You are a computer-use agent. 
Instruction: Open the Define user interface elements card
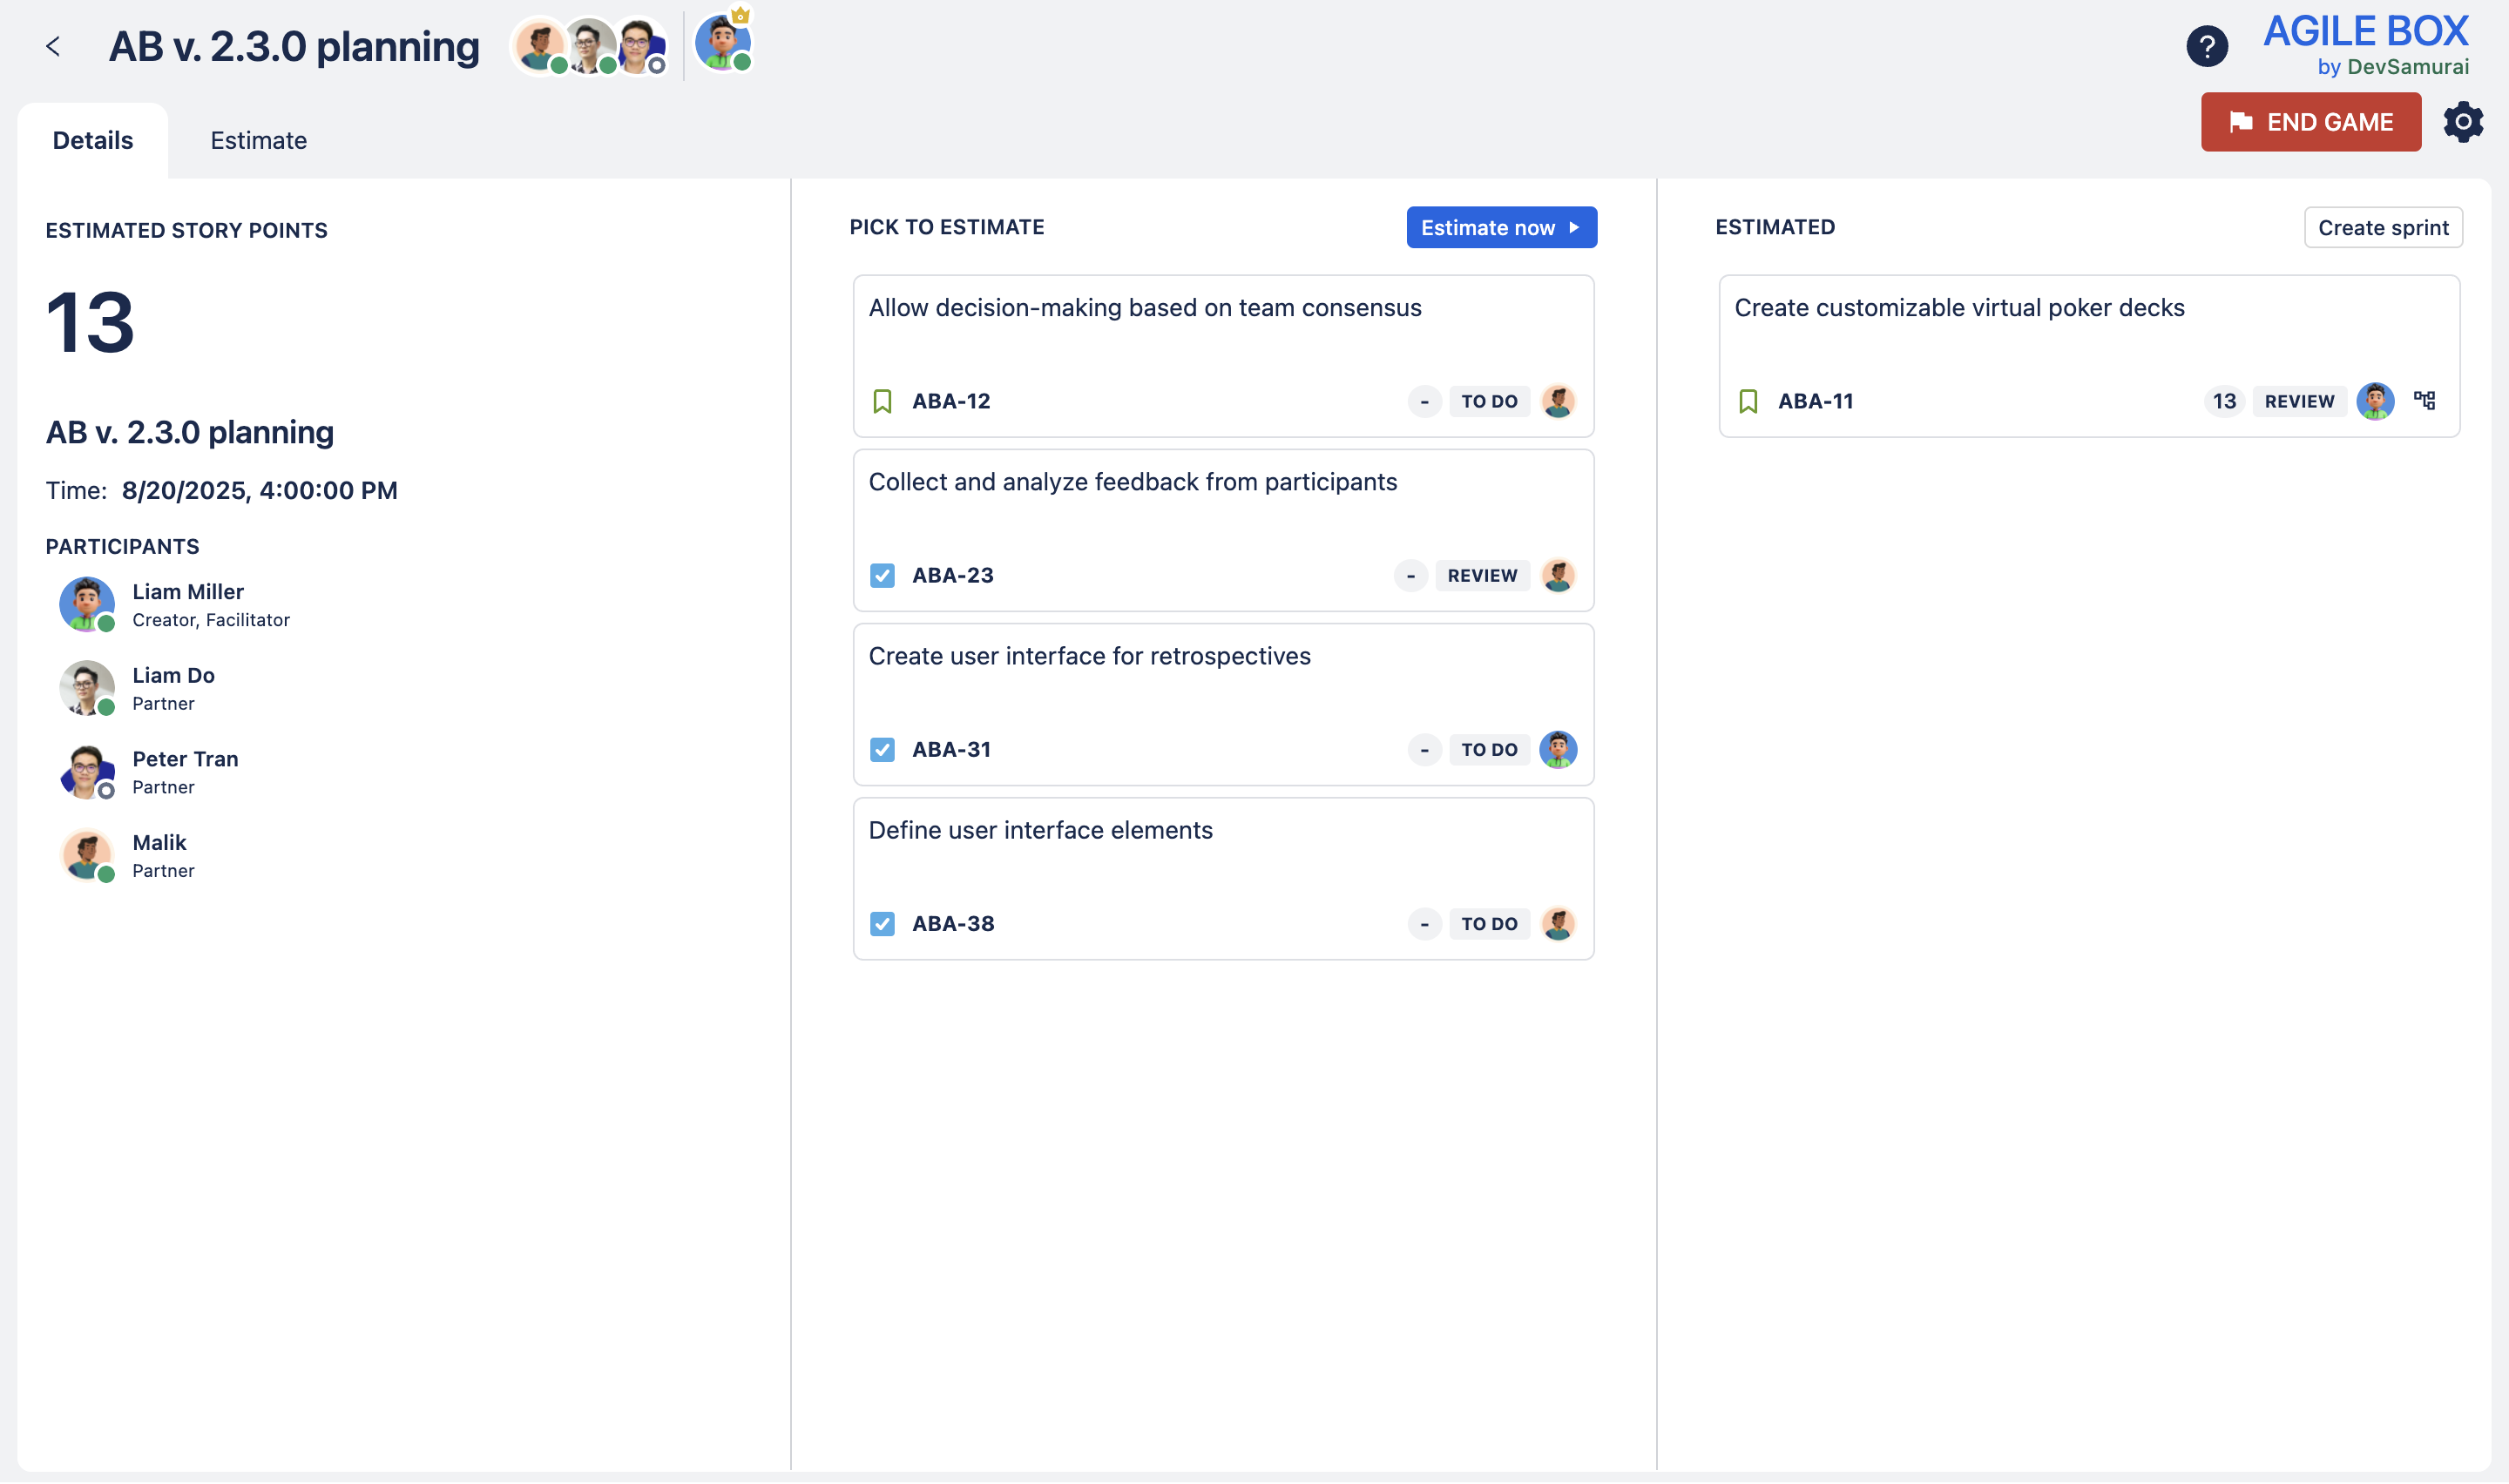(1040, 831)
